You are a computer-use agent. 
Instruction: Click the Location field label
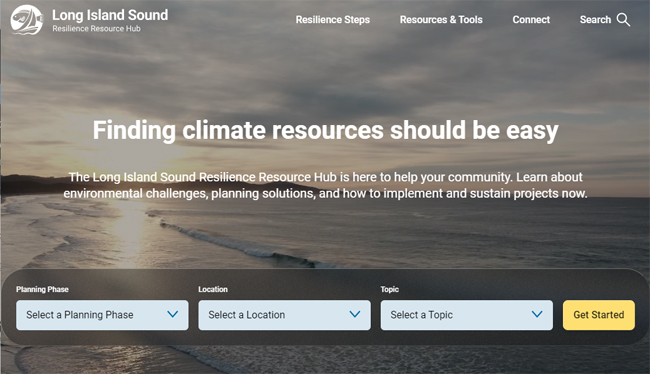coord(213,289)
